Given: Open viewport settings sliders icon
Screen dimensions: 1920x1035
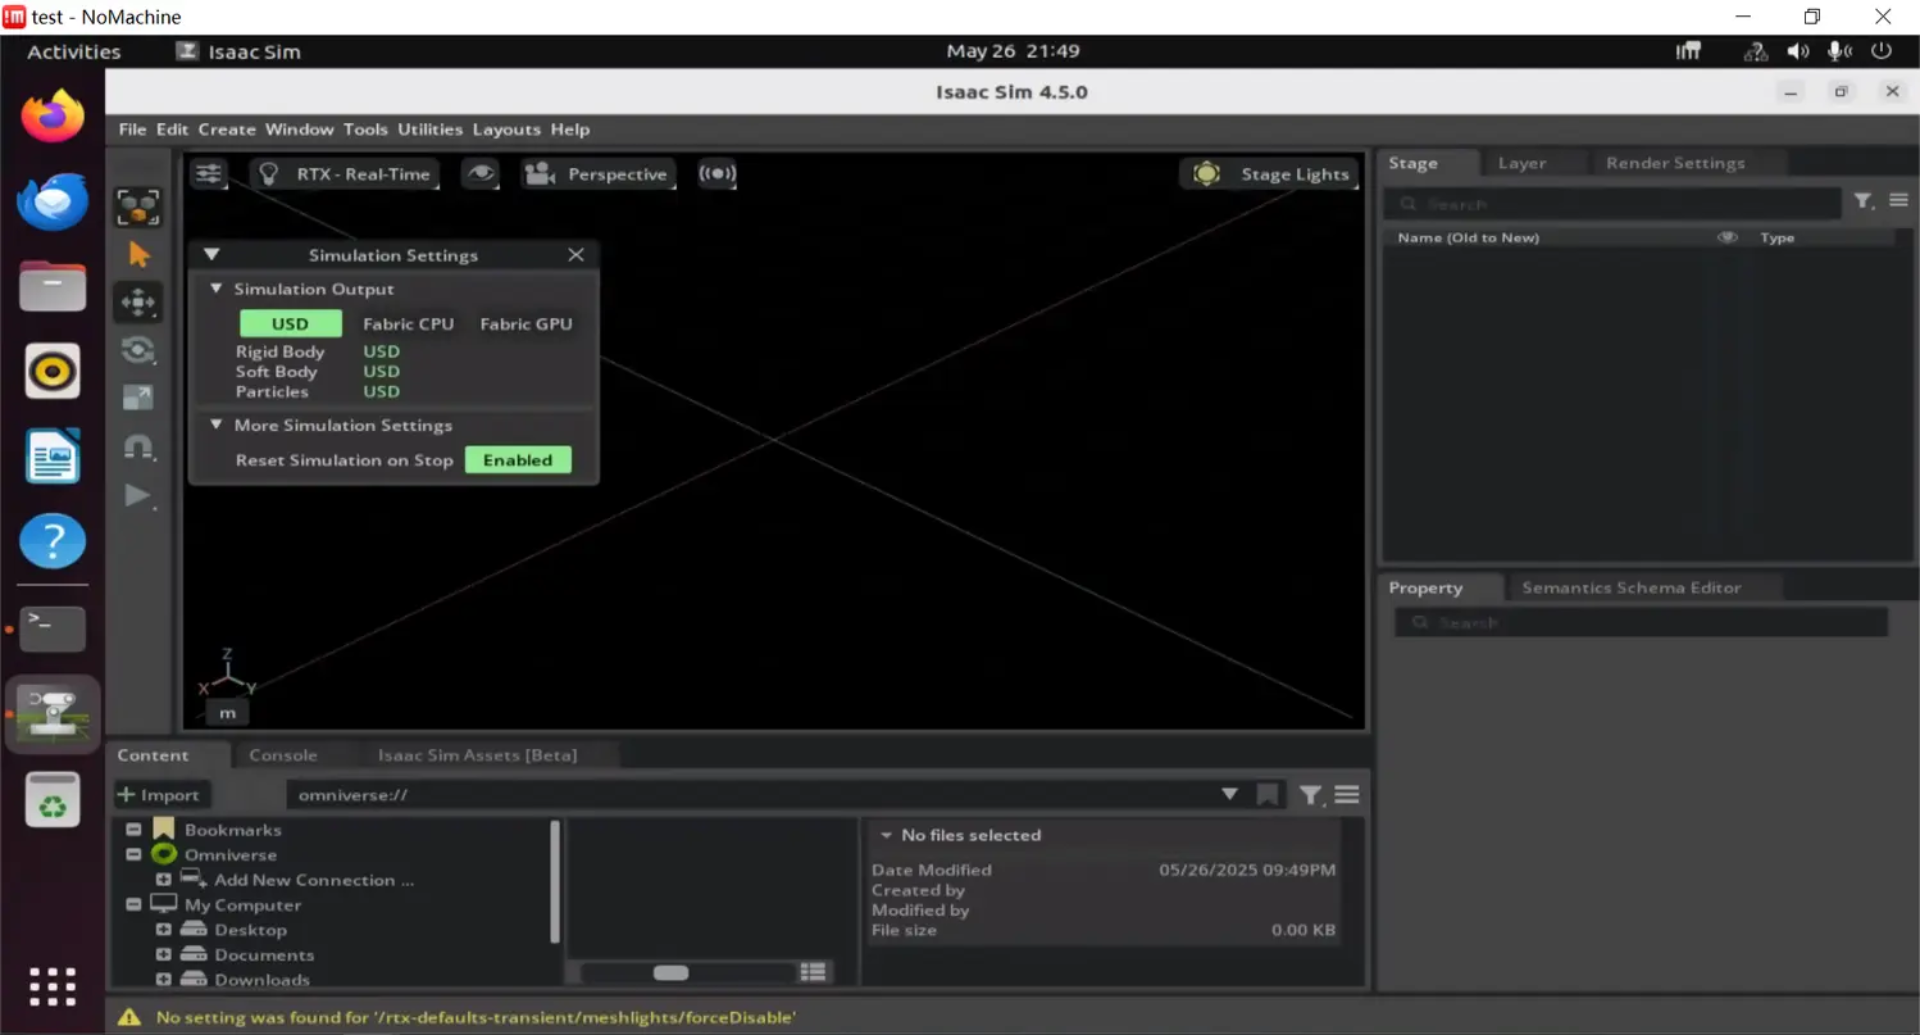Looking at the screenshot, I should tap(208, 174).
